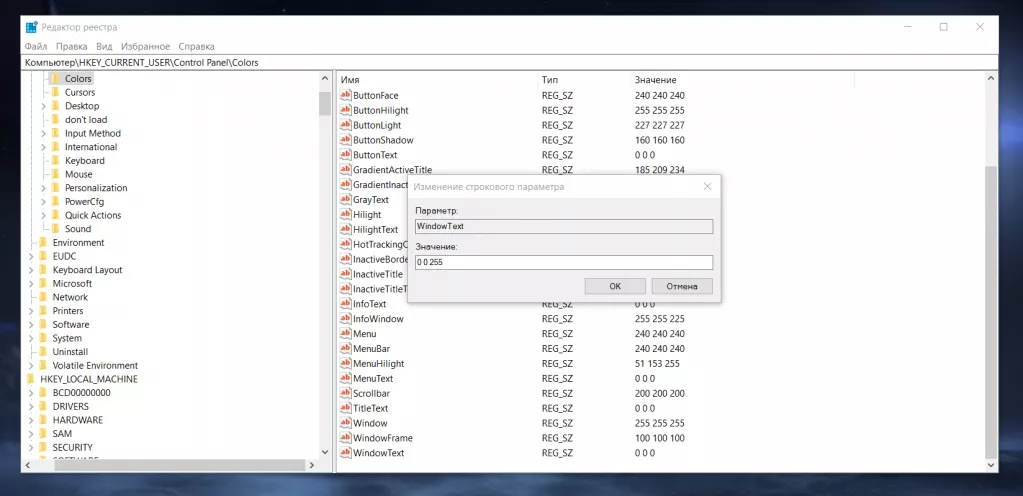Open the Файл menu

click(36, 46)
